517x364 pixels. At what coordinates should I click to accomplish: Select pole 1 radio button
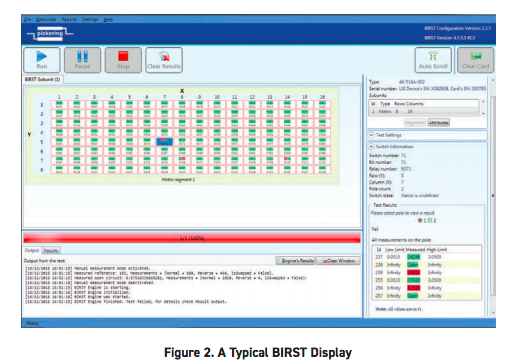point(420,220)
